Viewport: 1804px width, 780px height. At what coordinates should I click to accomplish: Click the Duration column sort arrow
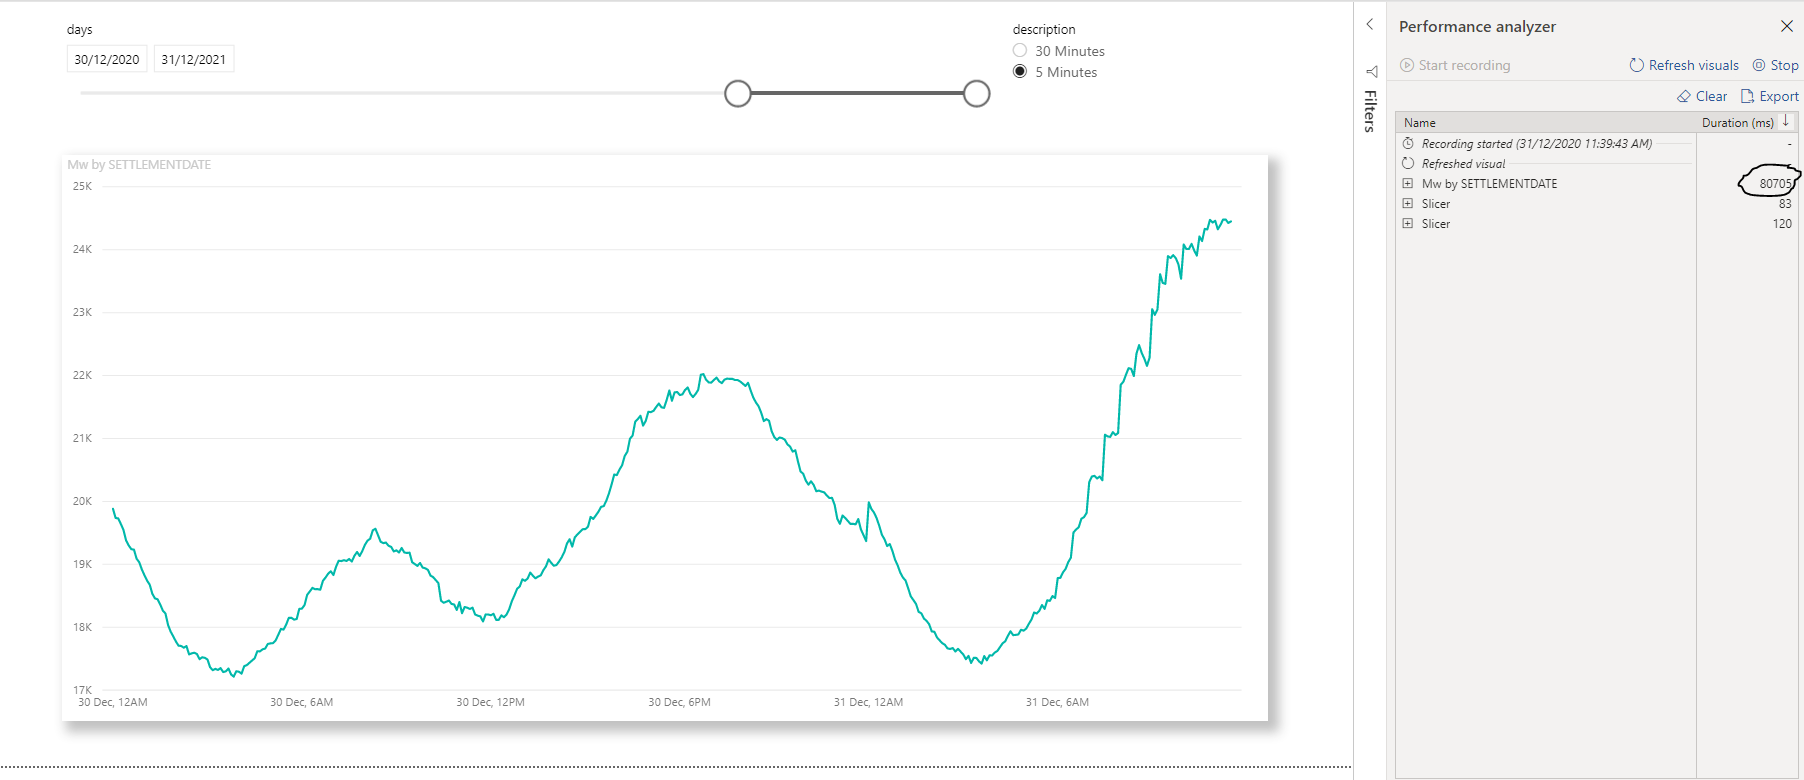pyautogui.click(x=1786, y=121)
